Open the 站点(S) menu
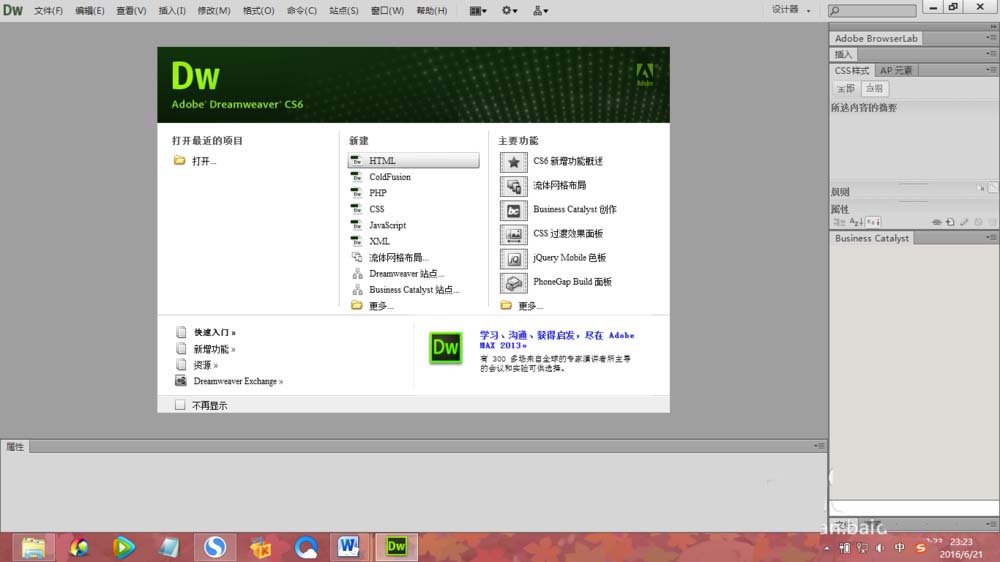The width and height of the screenshot is (1000, 562). click(344, 10)
